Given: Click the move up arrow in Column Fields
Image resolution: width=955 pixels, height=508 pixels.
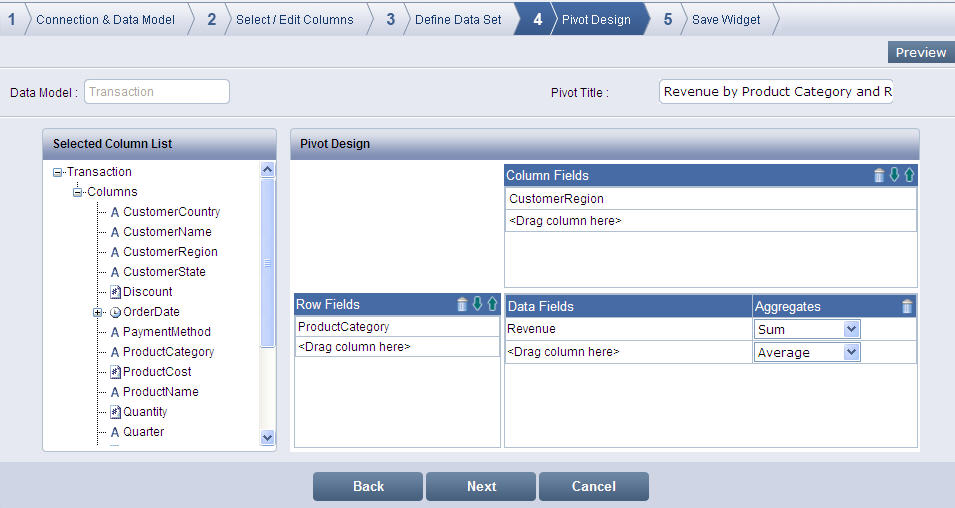Looking at the screenshot, I should [909, 175].
